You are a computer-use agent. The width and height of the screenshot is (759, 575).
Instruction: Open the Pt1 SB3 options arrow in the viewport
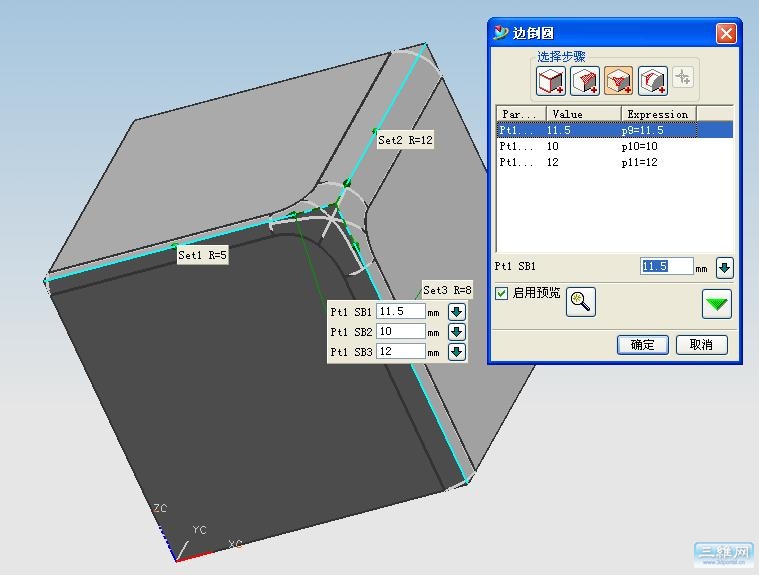pyautogui.click(x=456, y=352)
